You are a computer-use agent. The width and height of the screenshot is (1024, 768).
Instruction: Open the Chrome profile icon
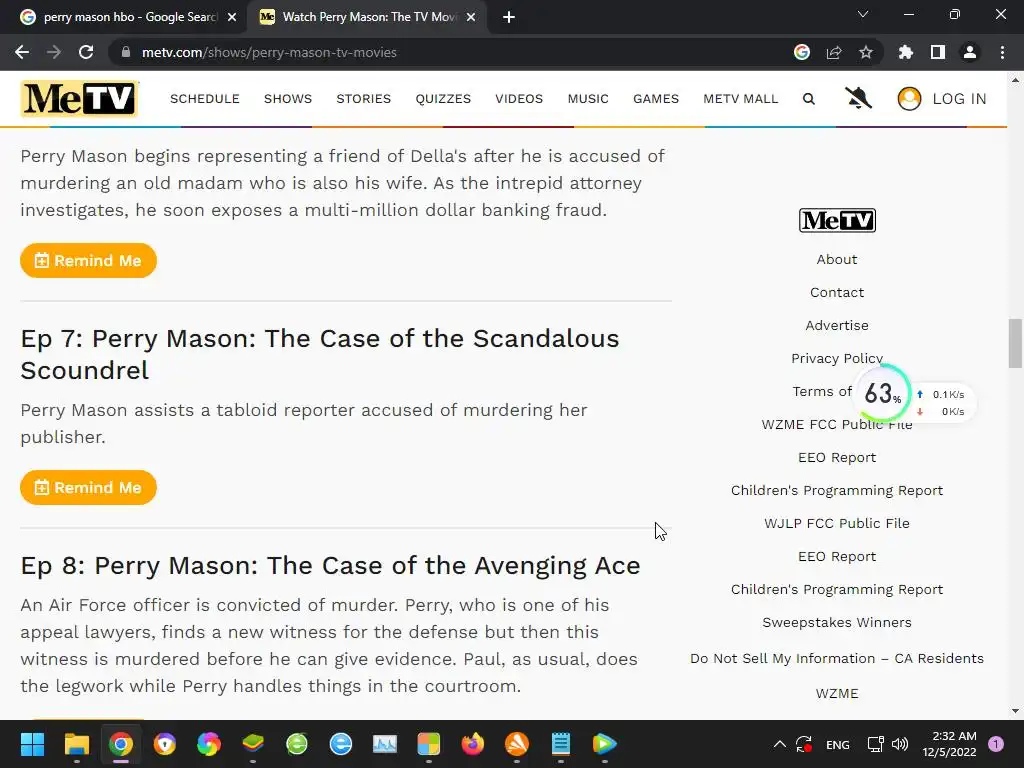click(970, 52)
